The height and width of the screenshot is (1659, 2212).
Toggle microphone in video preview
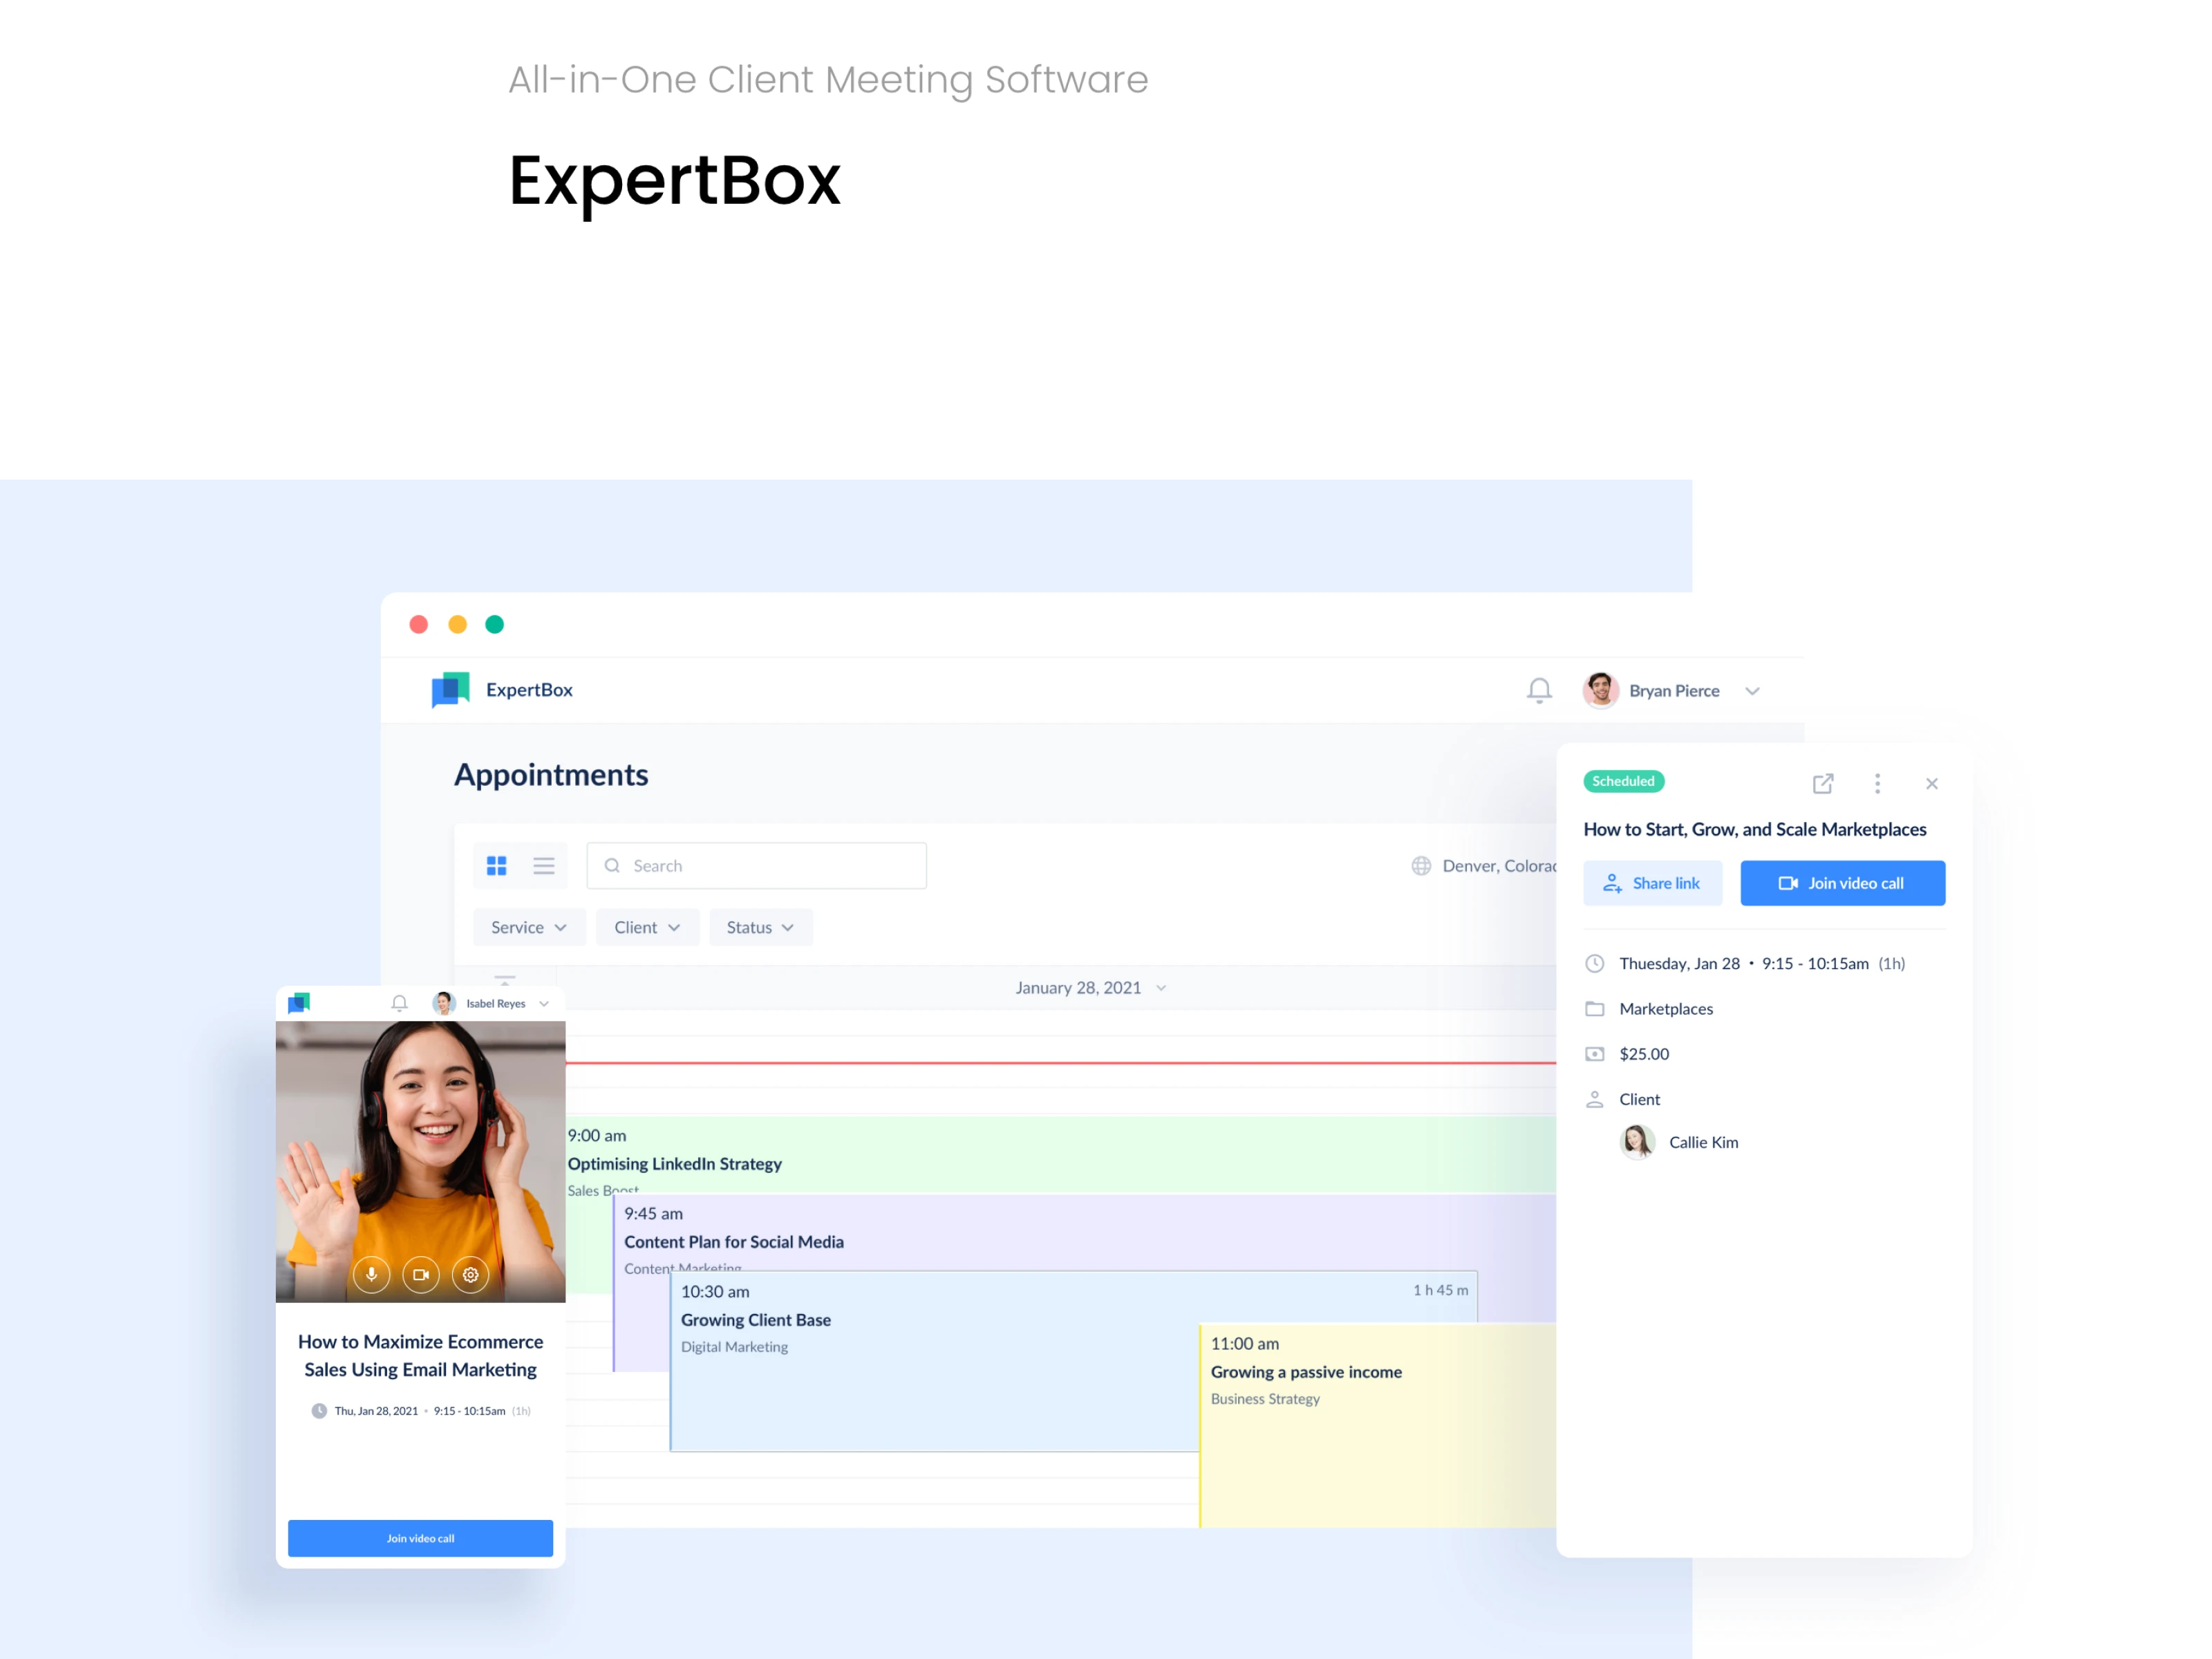(x=371, y=1274)
